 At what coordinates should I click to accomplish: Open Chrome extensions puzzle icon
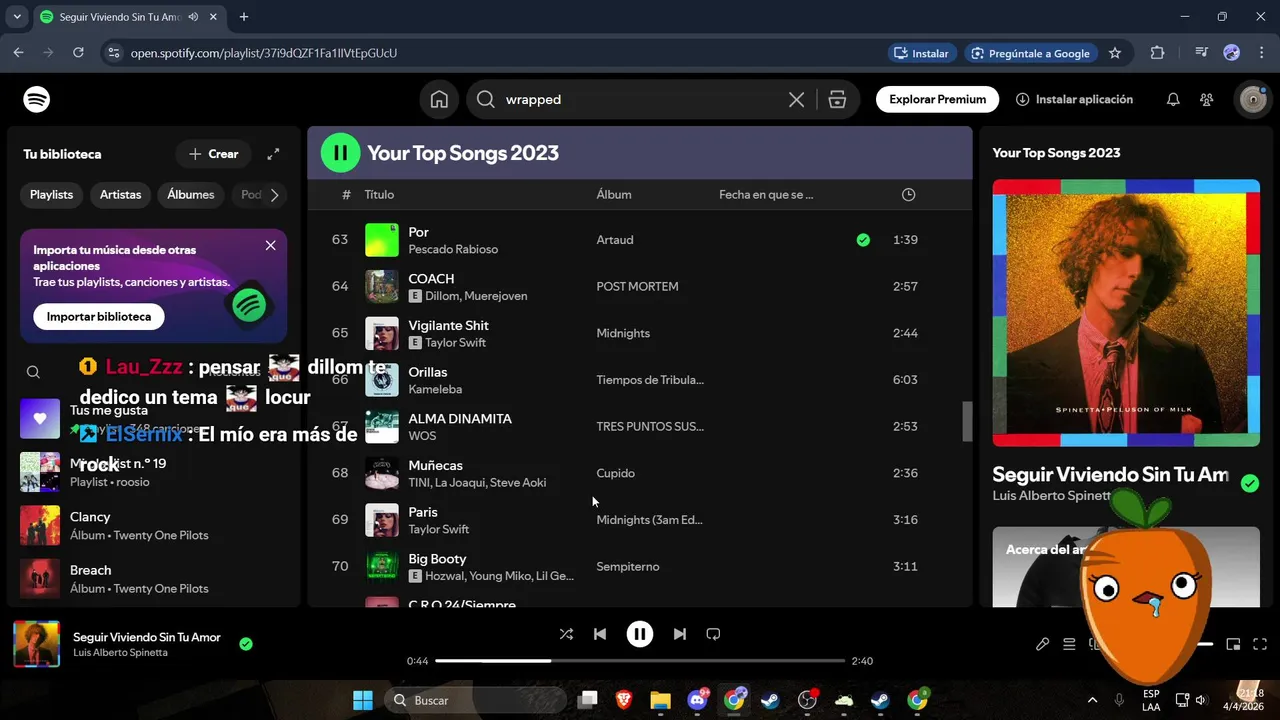(1158, 53)
